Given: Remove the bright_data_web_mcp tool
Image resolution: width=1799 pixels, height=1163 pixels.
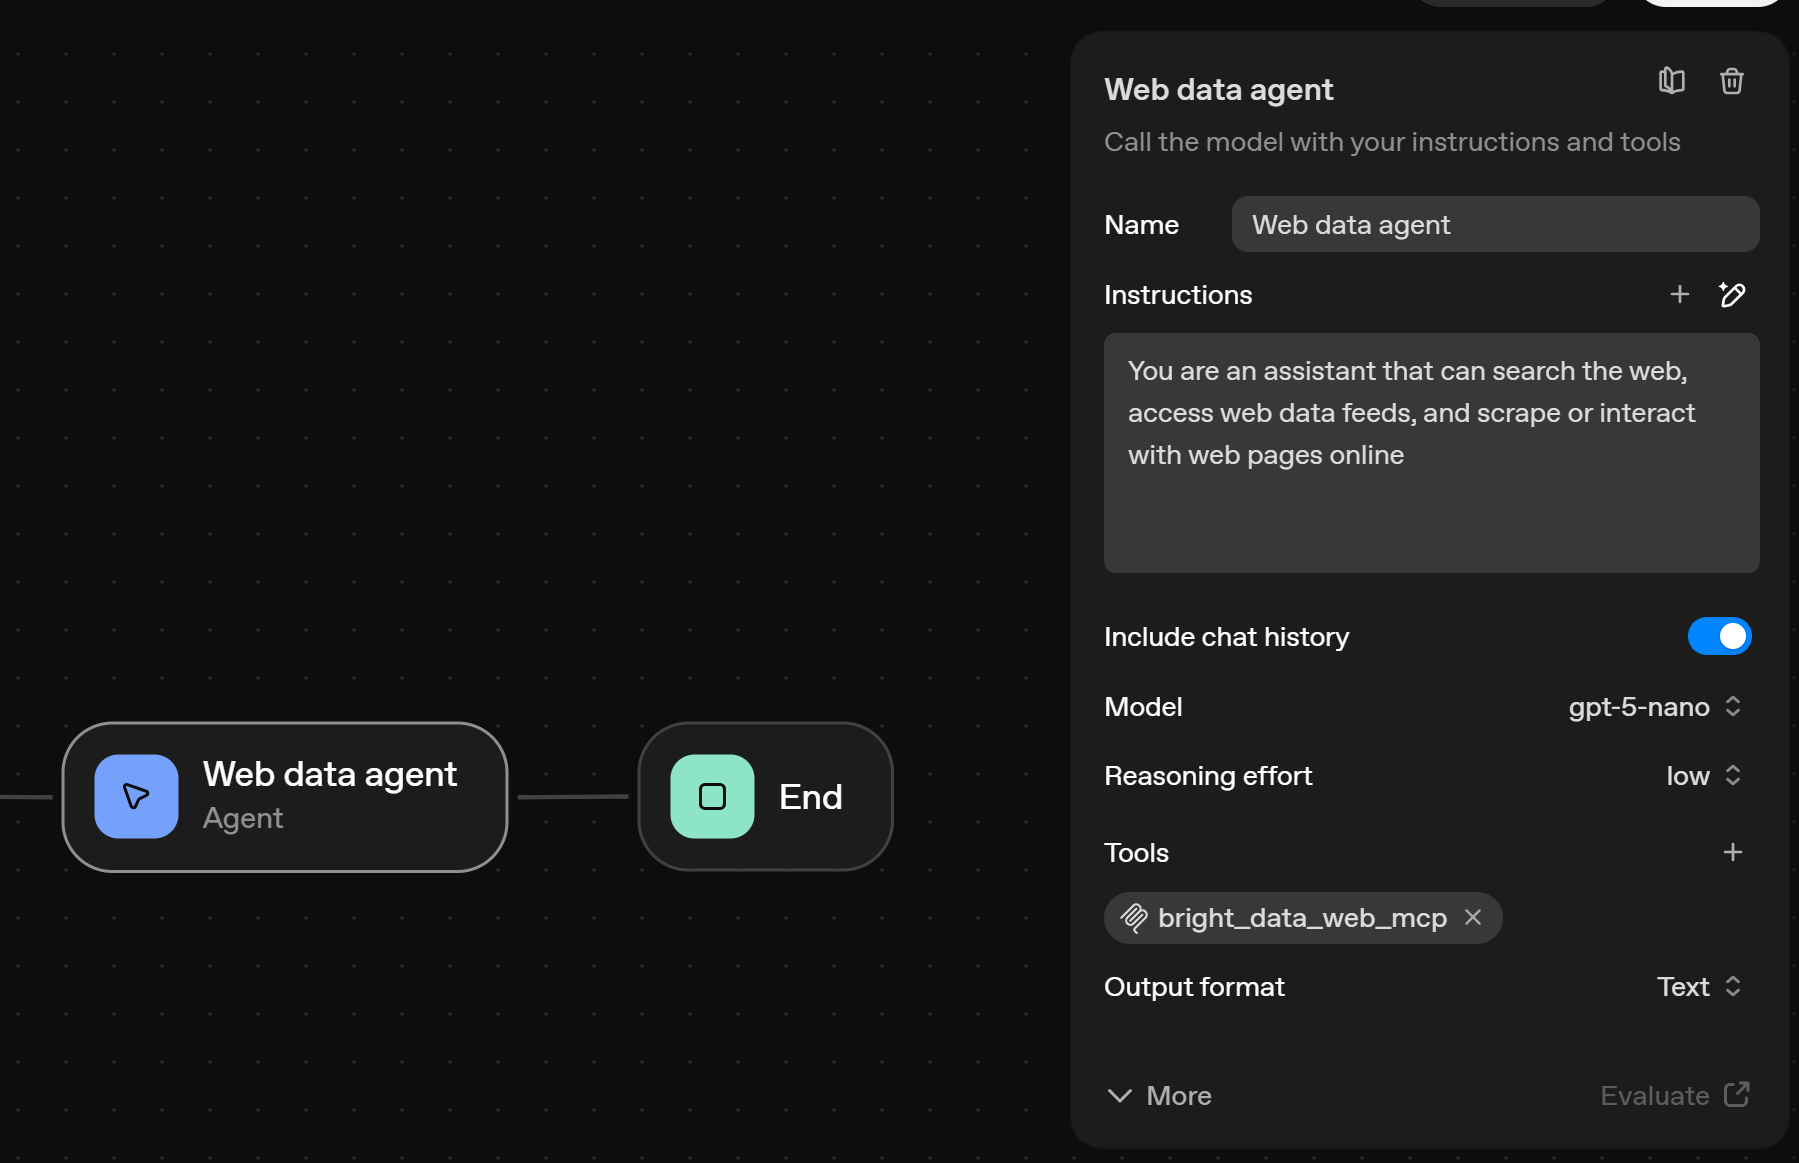Looking at the screenshot, I should [x=1472, y=917].
